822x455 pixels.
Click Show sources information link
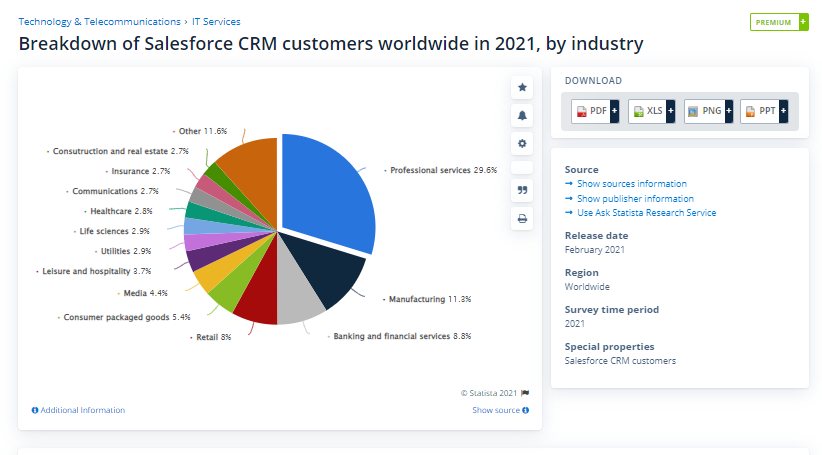coord(631,184)
